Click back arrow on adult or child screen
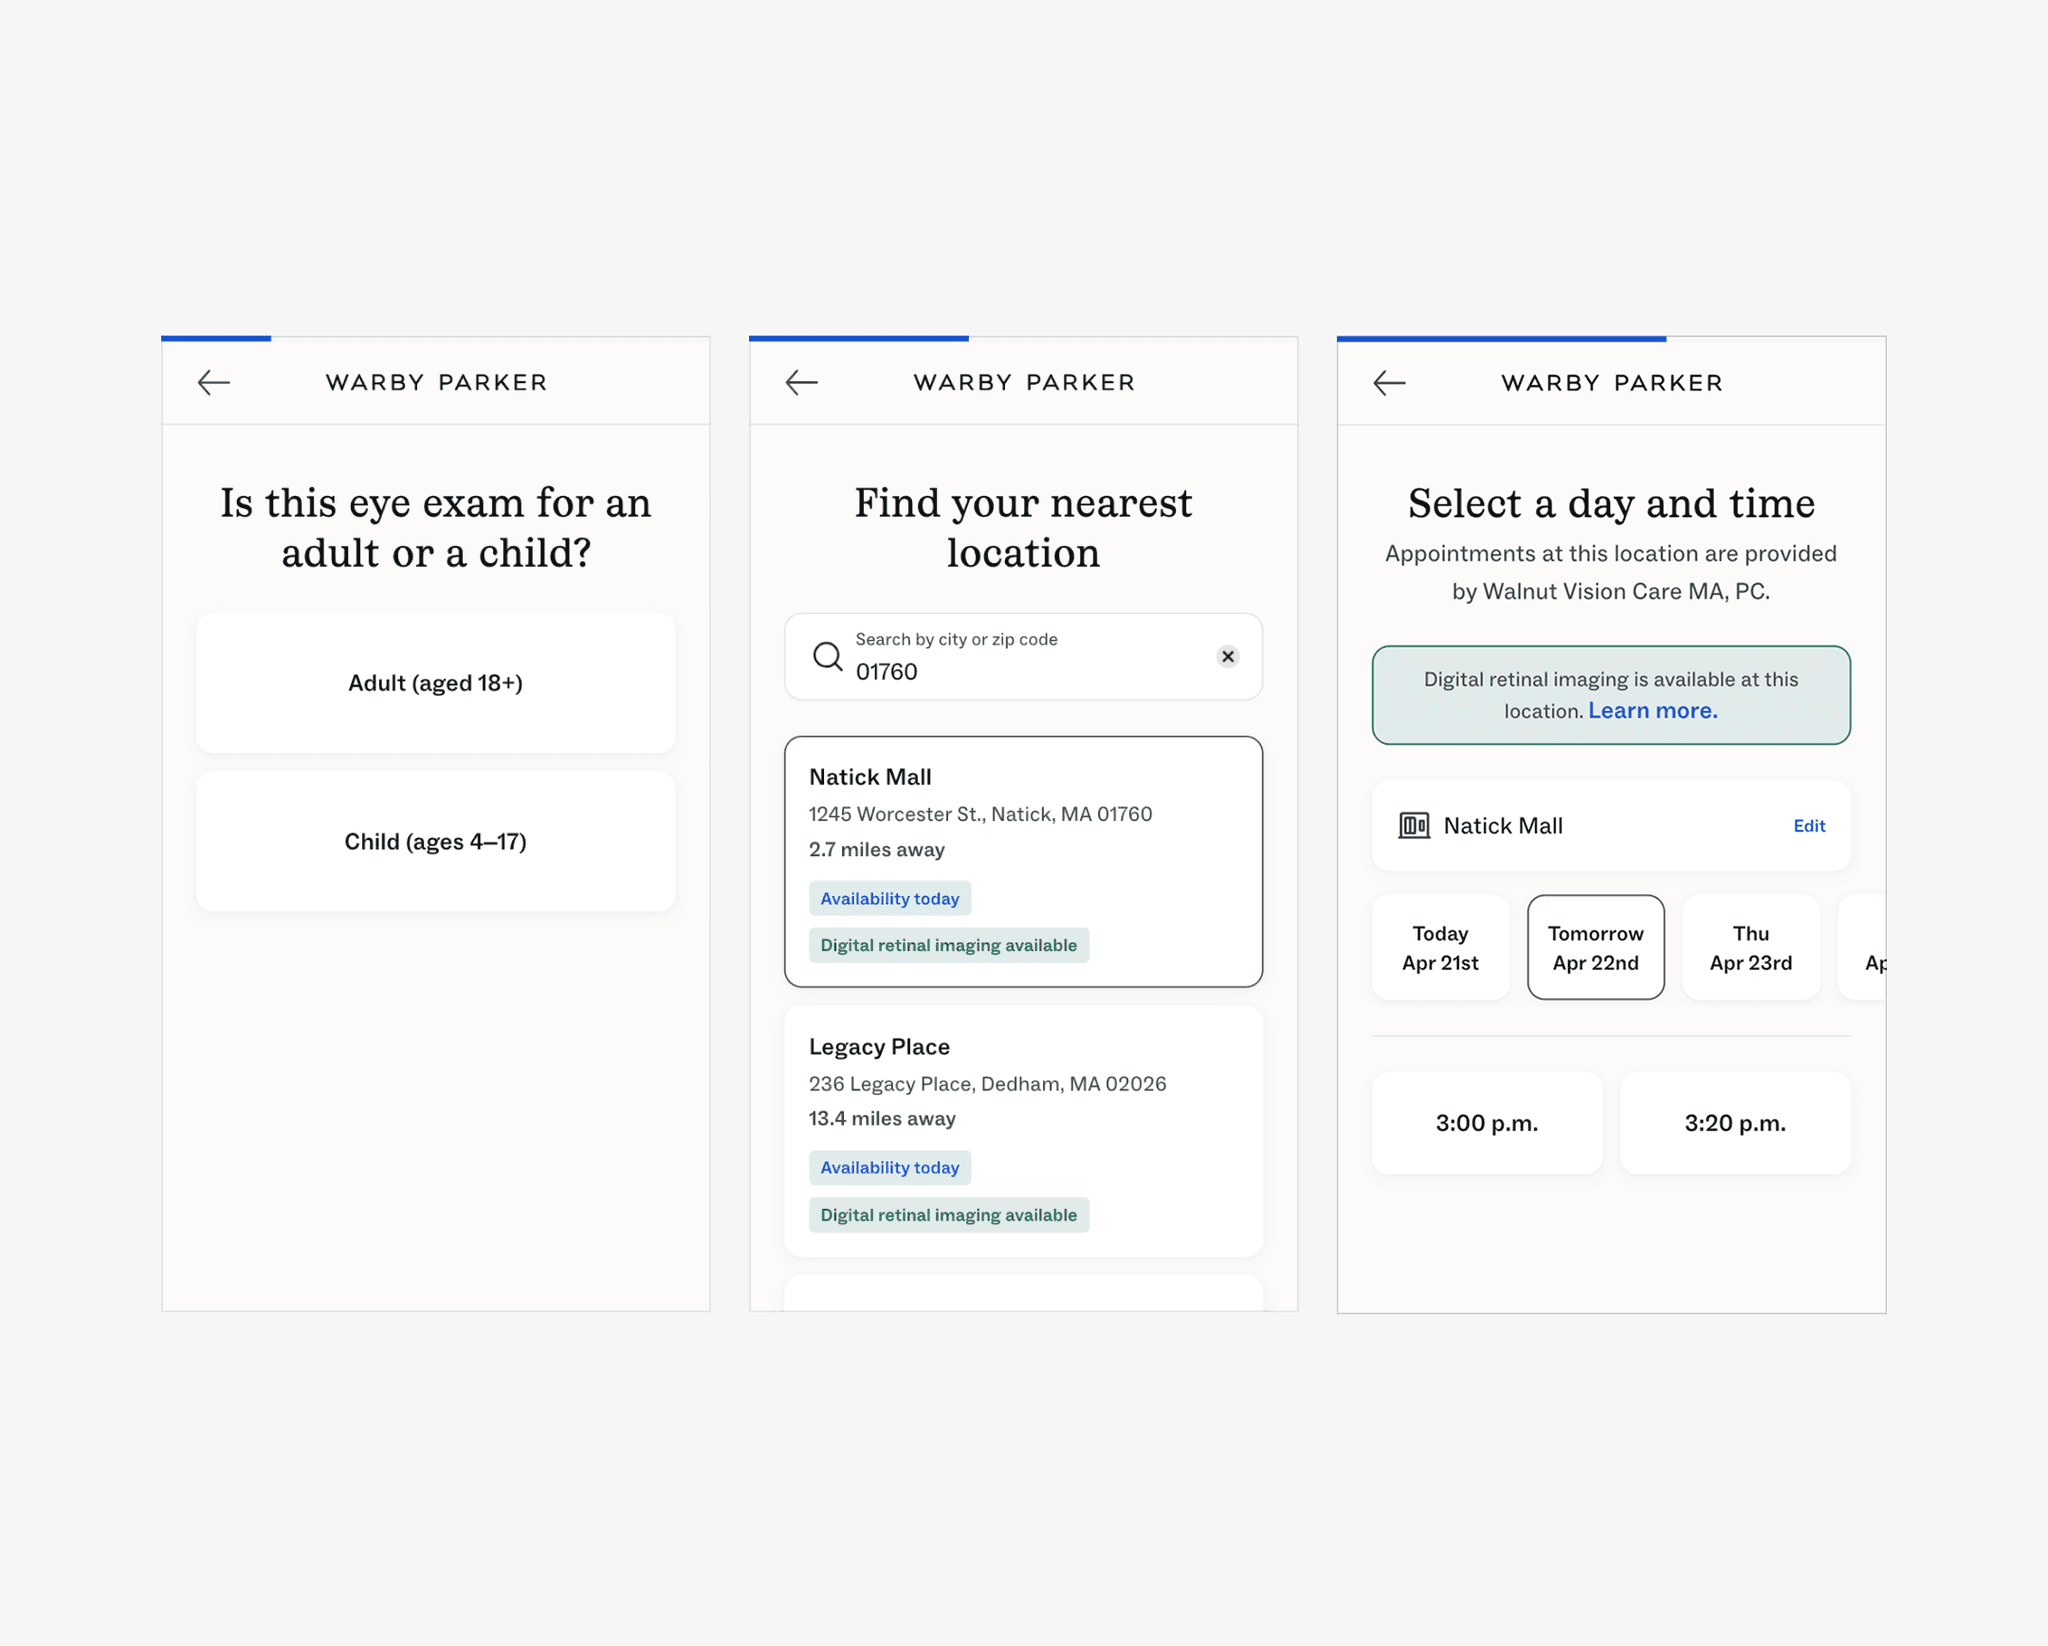This screenshot has width=2048, height=1646. (x=213, y=382)
